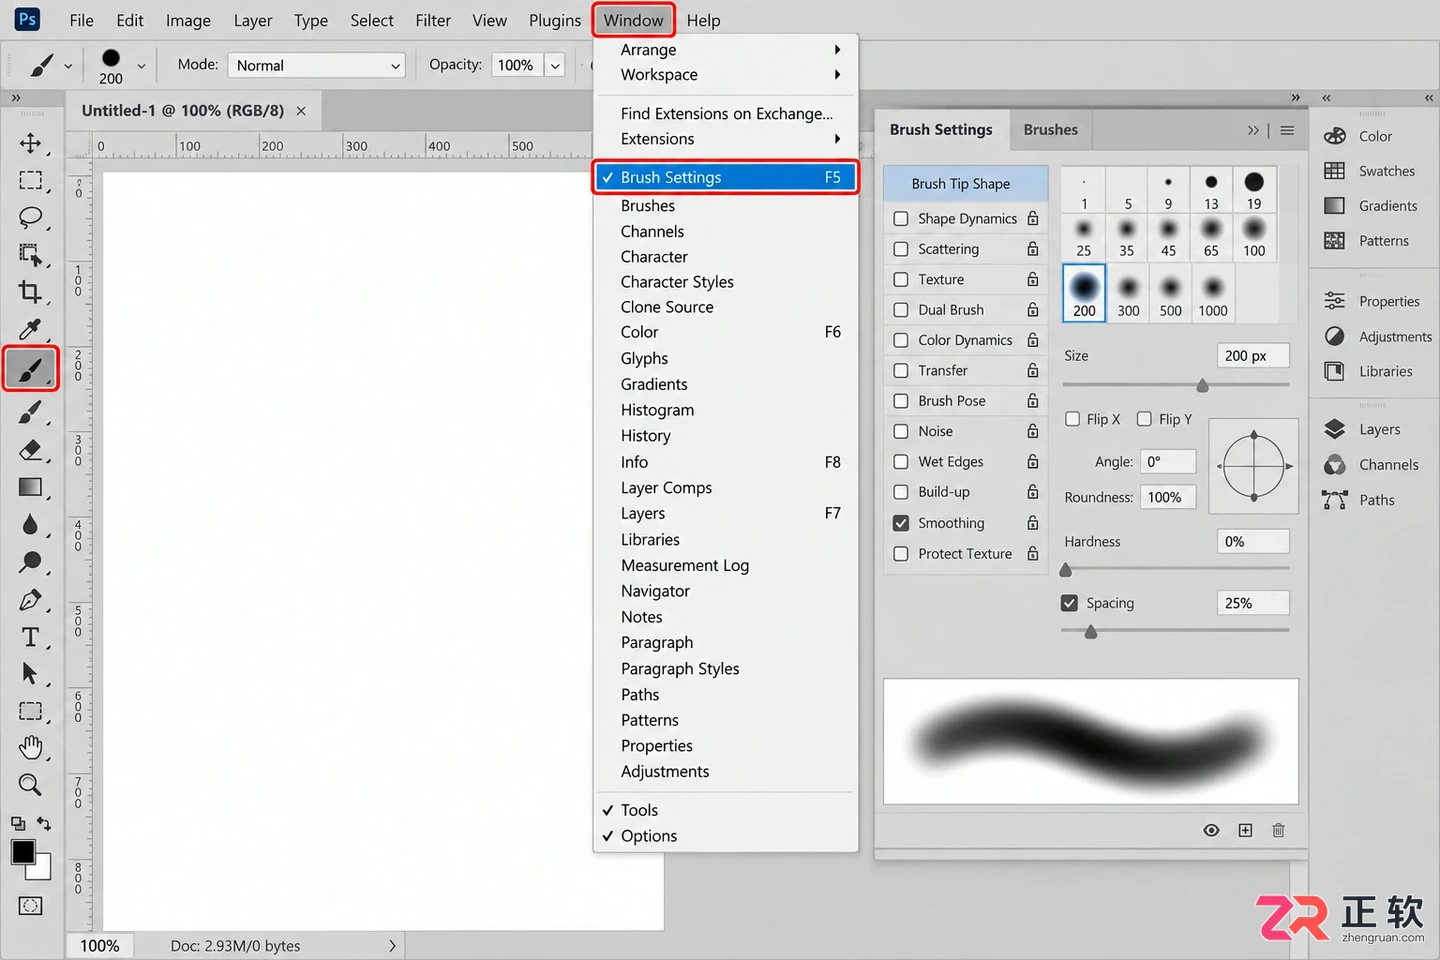
Task: Select the Gradient tool
Action: coord(30,487)
